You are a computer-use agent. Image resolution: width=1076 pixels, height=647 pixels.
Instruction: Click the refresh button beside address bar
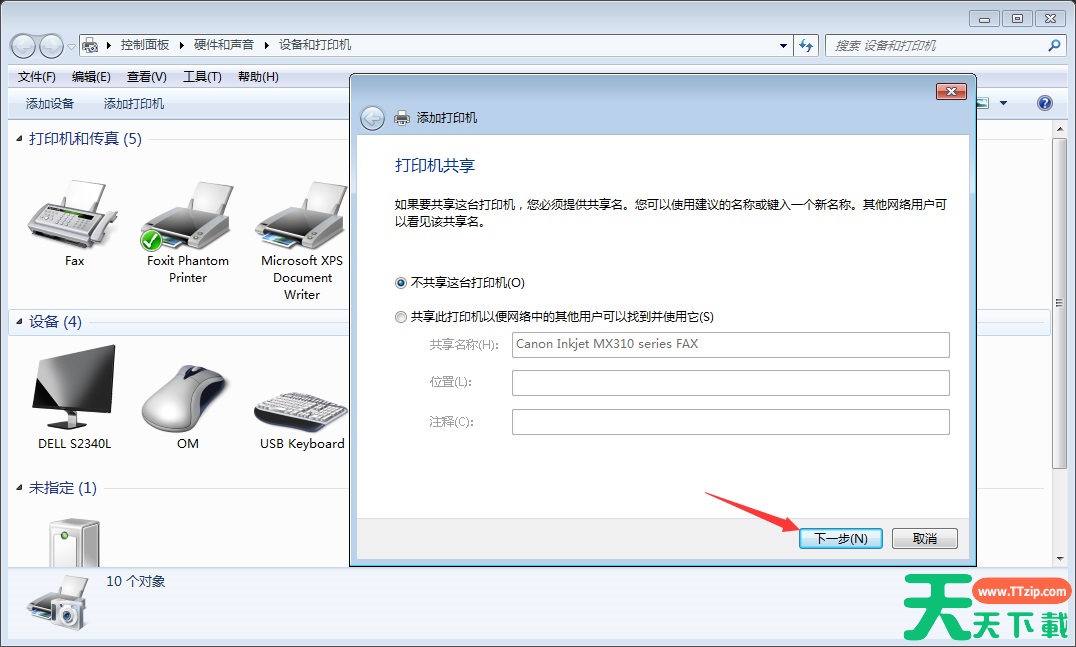[x=807, y=46]
